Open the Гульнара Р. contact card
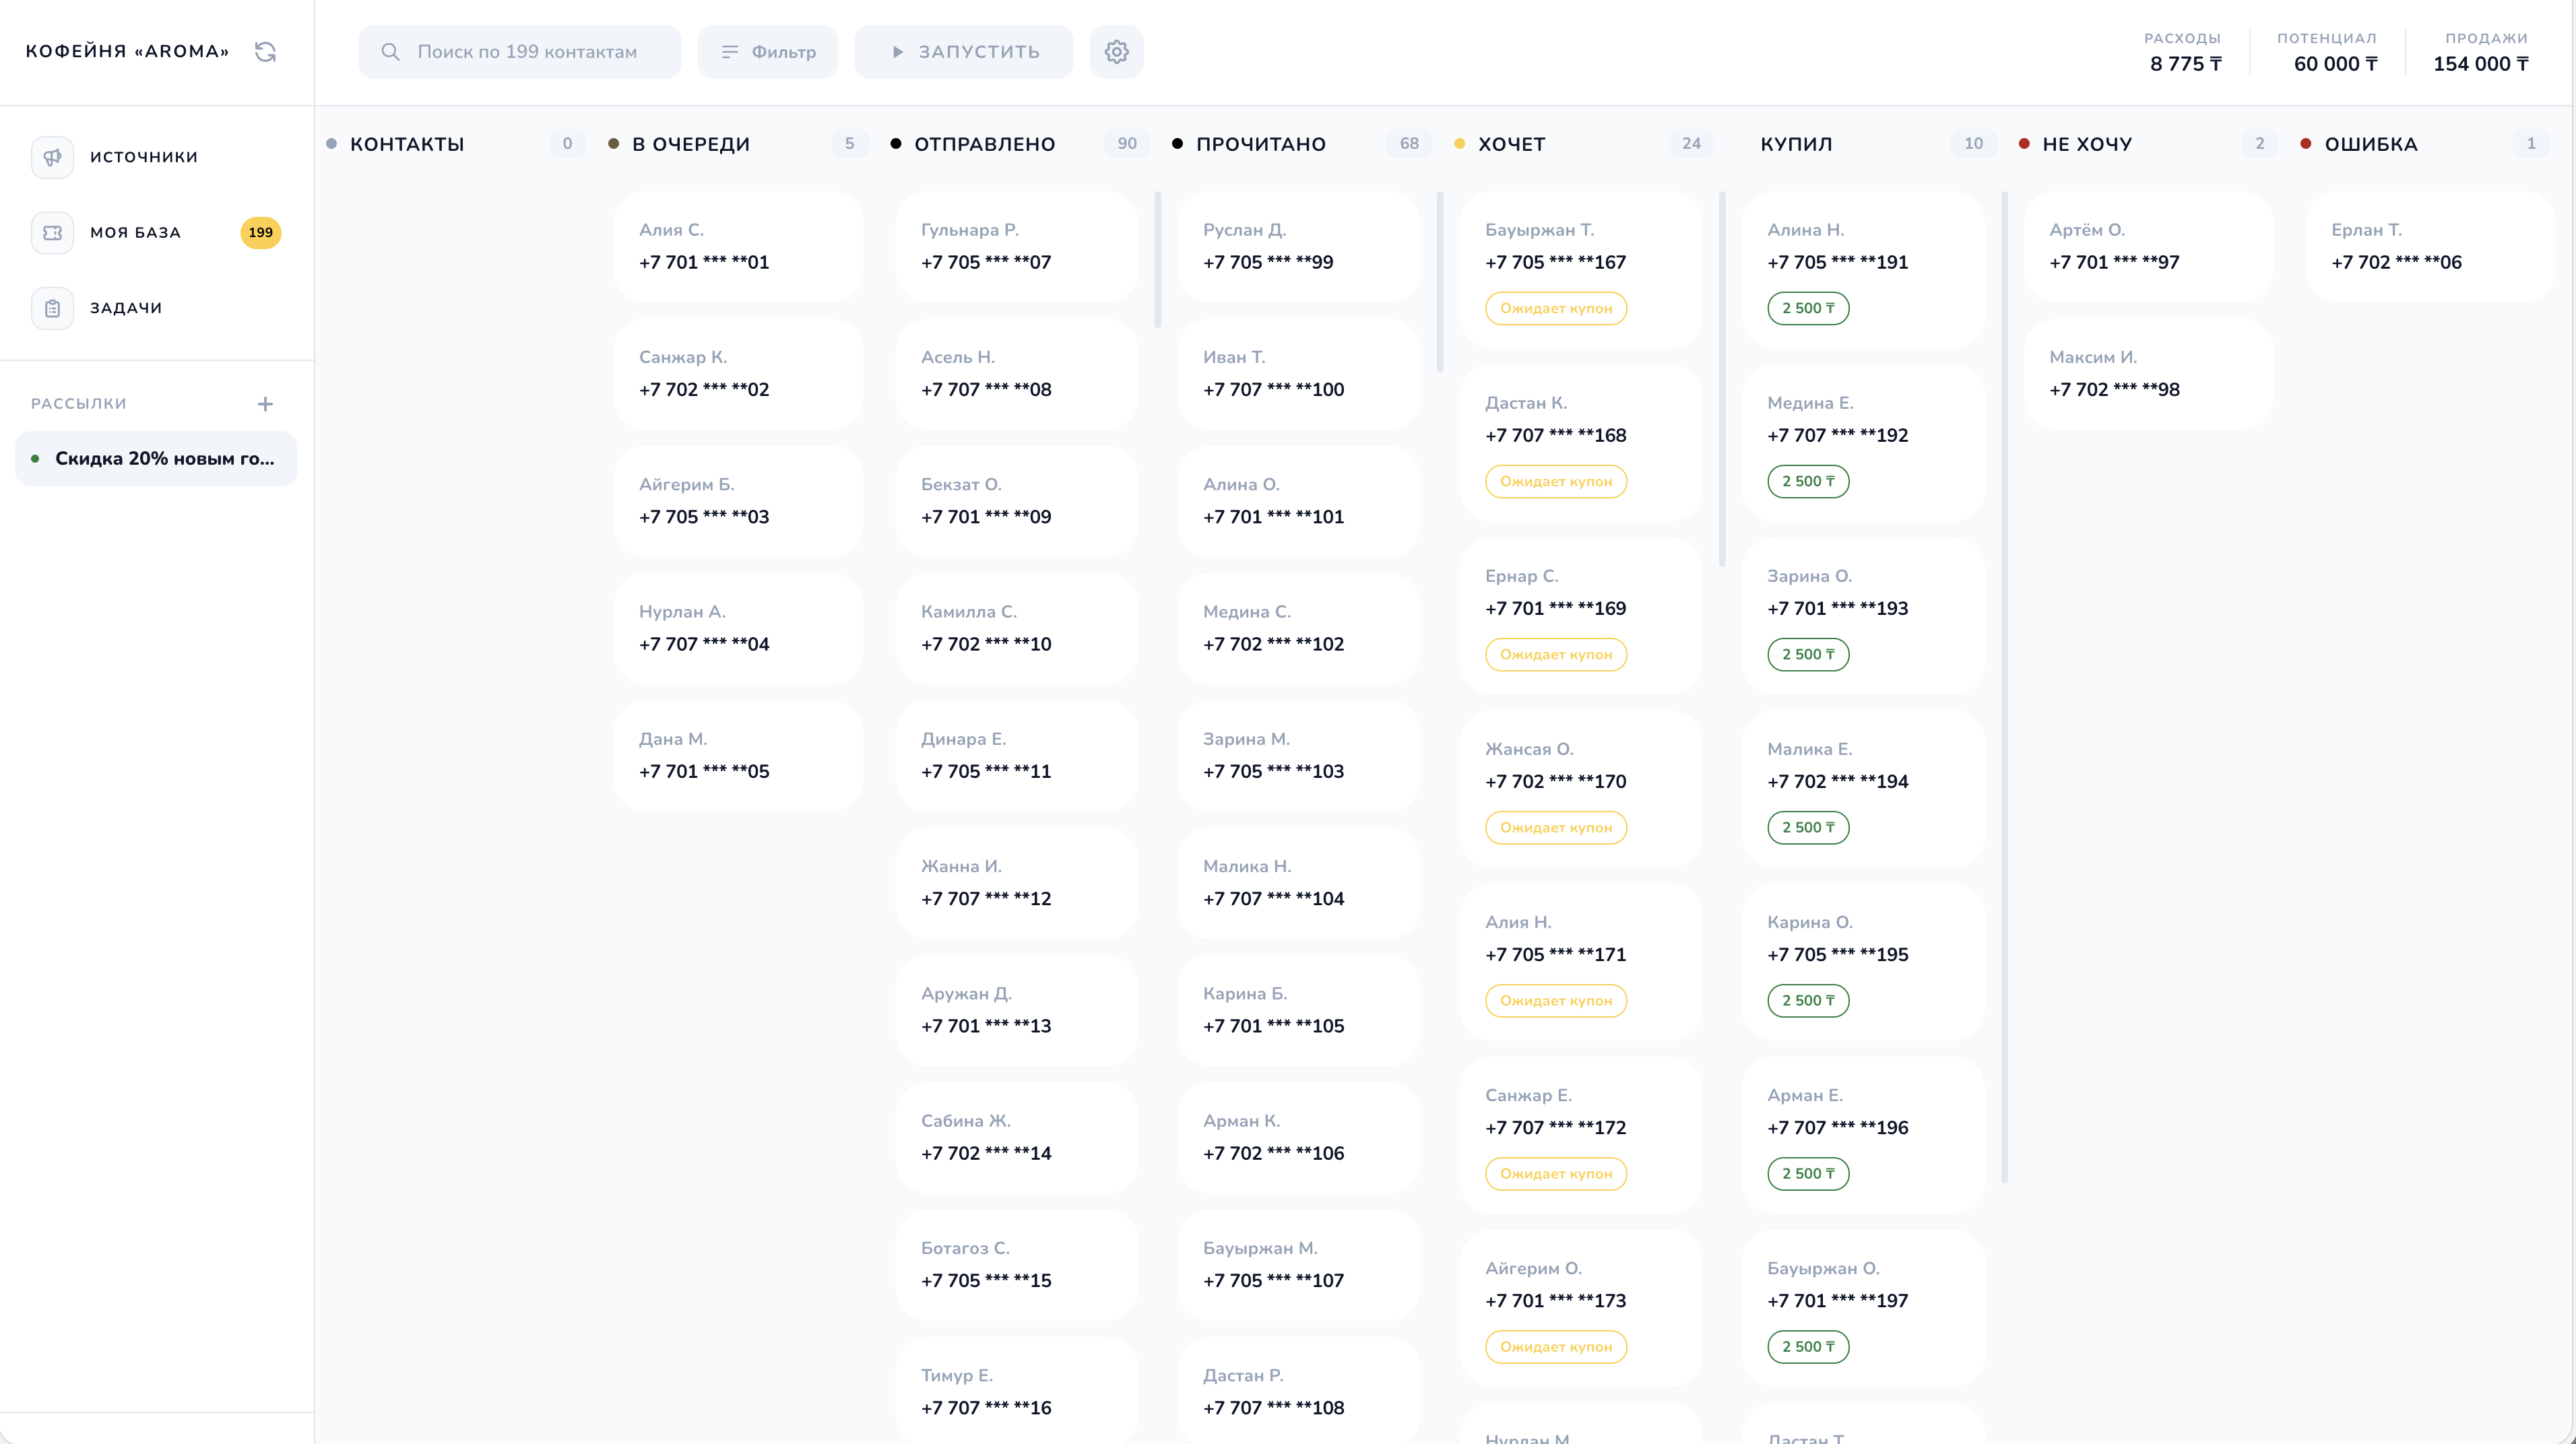The height and width of the screenshot is (1444, 2576). [1017, 247]
